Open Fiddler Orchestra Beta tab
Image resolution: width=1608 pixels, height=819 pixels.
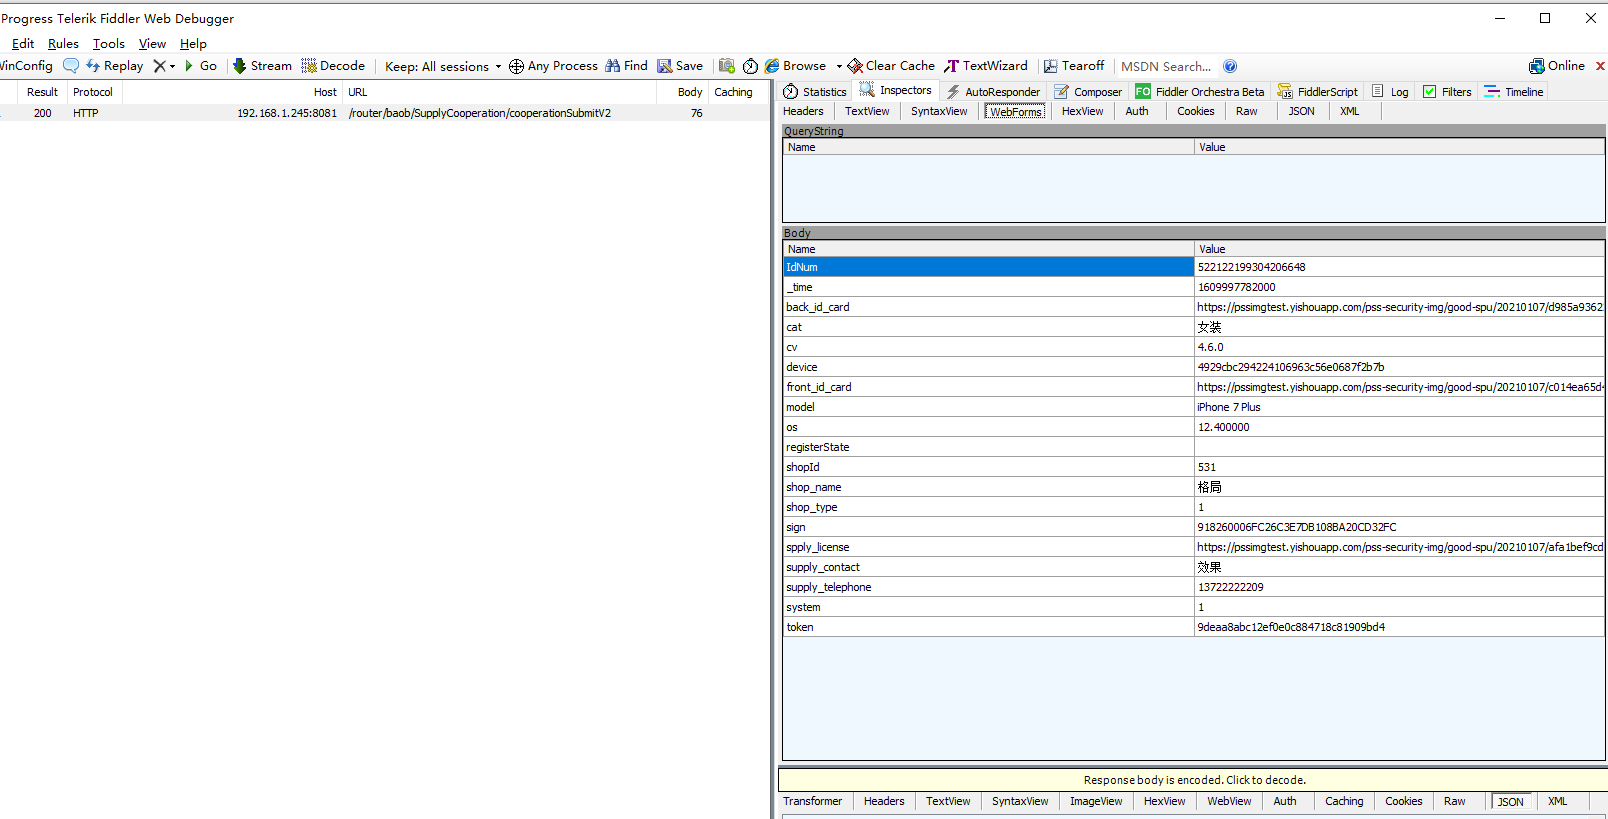pyautogui.click(x=1200, y=92)
